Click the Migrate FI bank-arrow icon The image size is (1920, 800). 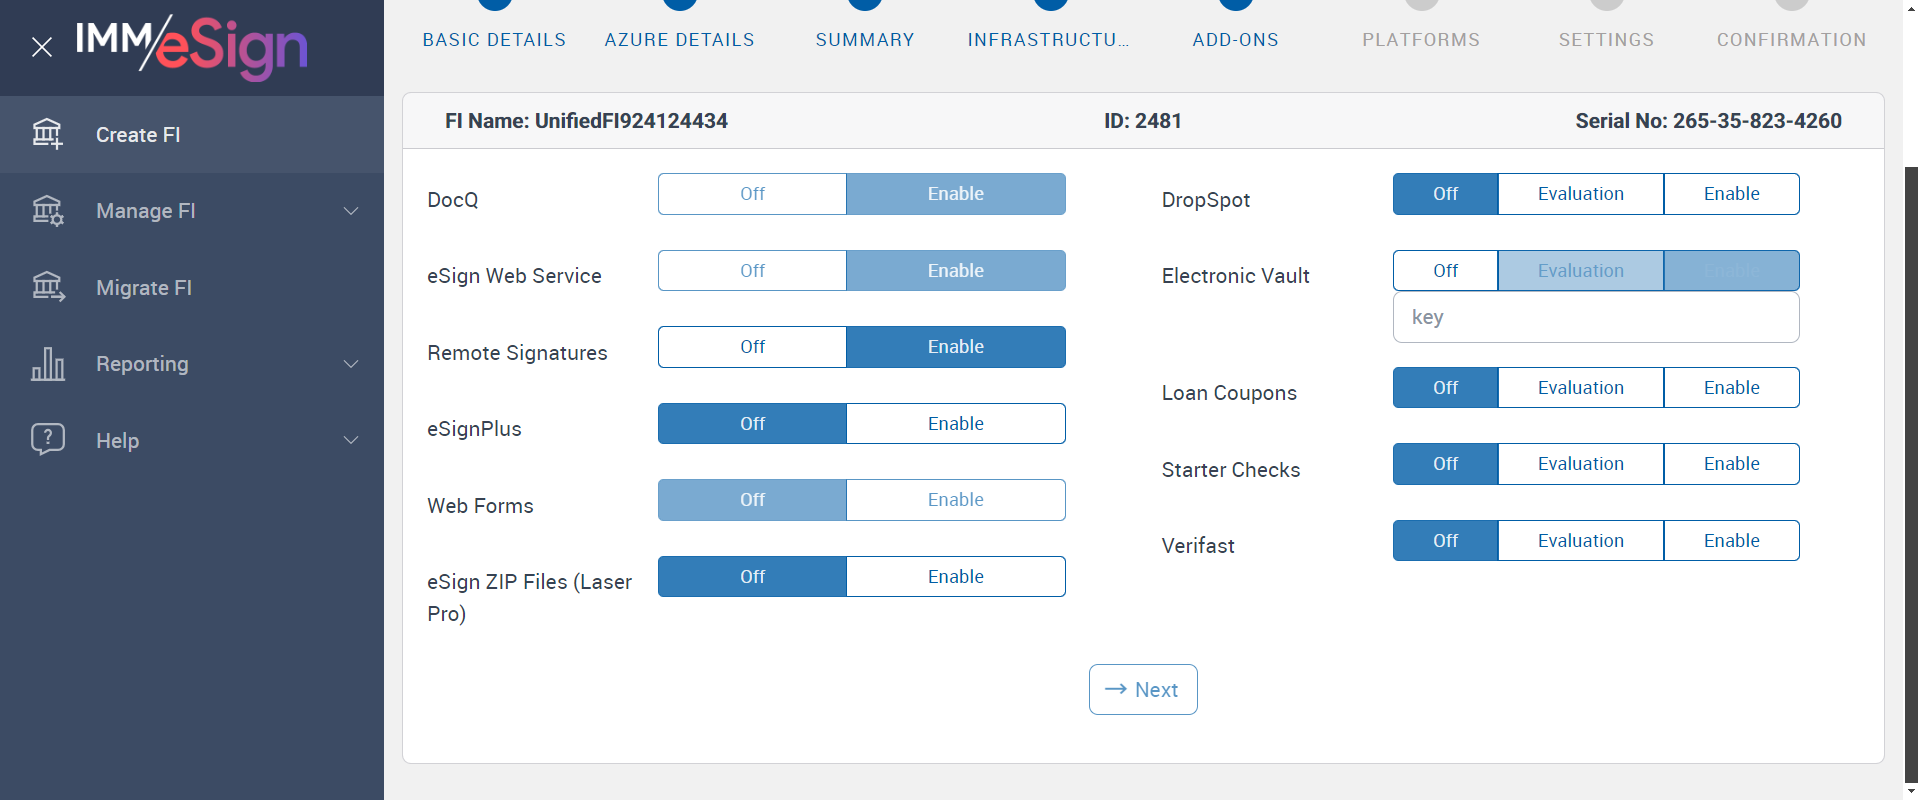click(x=47, y=288)
